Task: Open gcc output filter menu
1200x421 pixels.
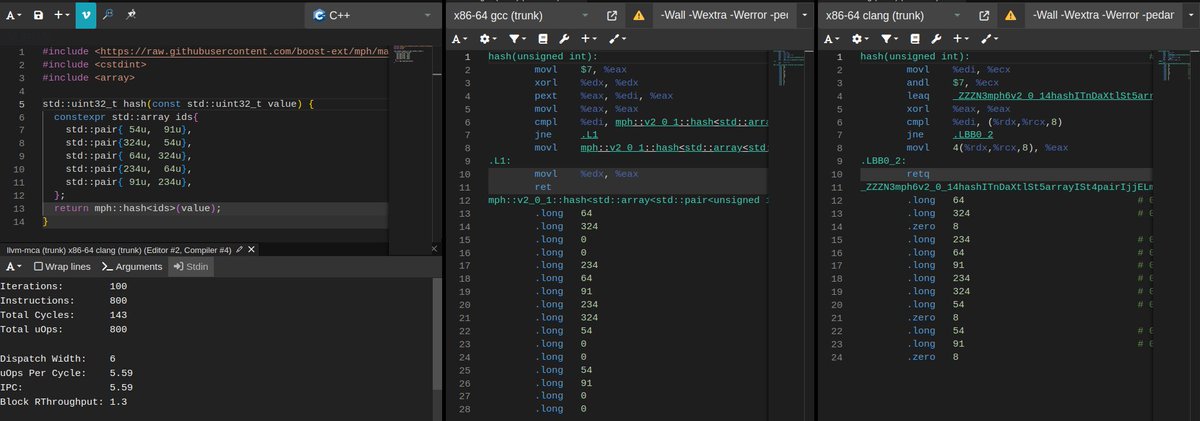Action: point(519,39)
